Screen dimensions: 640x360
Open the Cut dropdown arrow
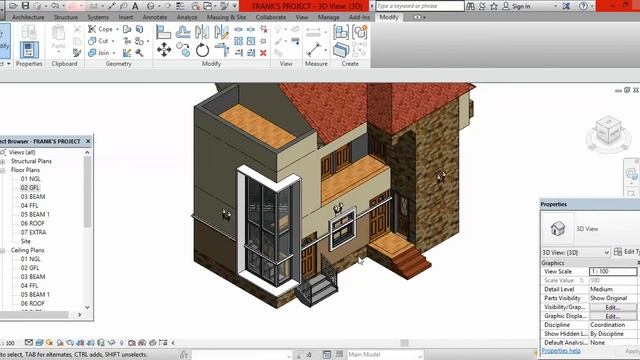point(113,41)
